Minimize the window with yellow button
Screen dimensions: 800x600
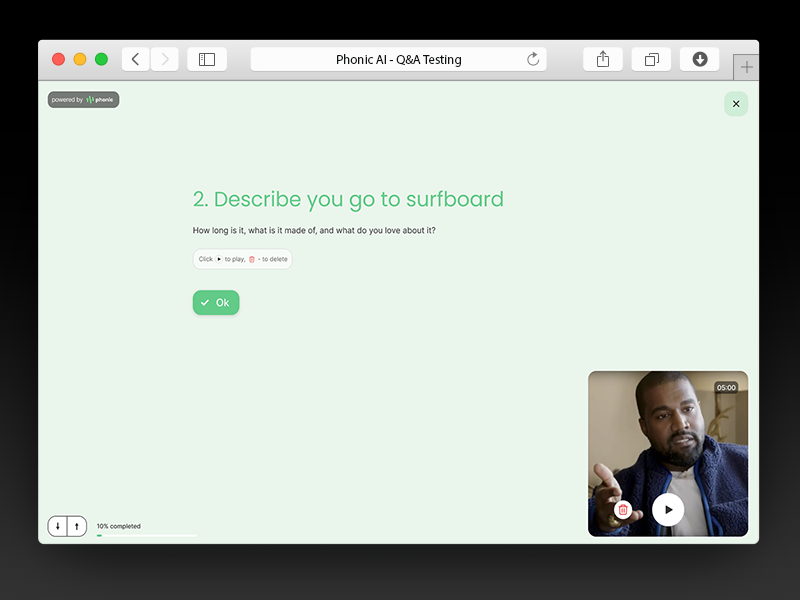(x=80, y=59)
